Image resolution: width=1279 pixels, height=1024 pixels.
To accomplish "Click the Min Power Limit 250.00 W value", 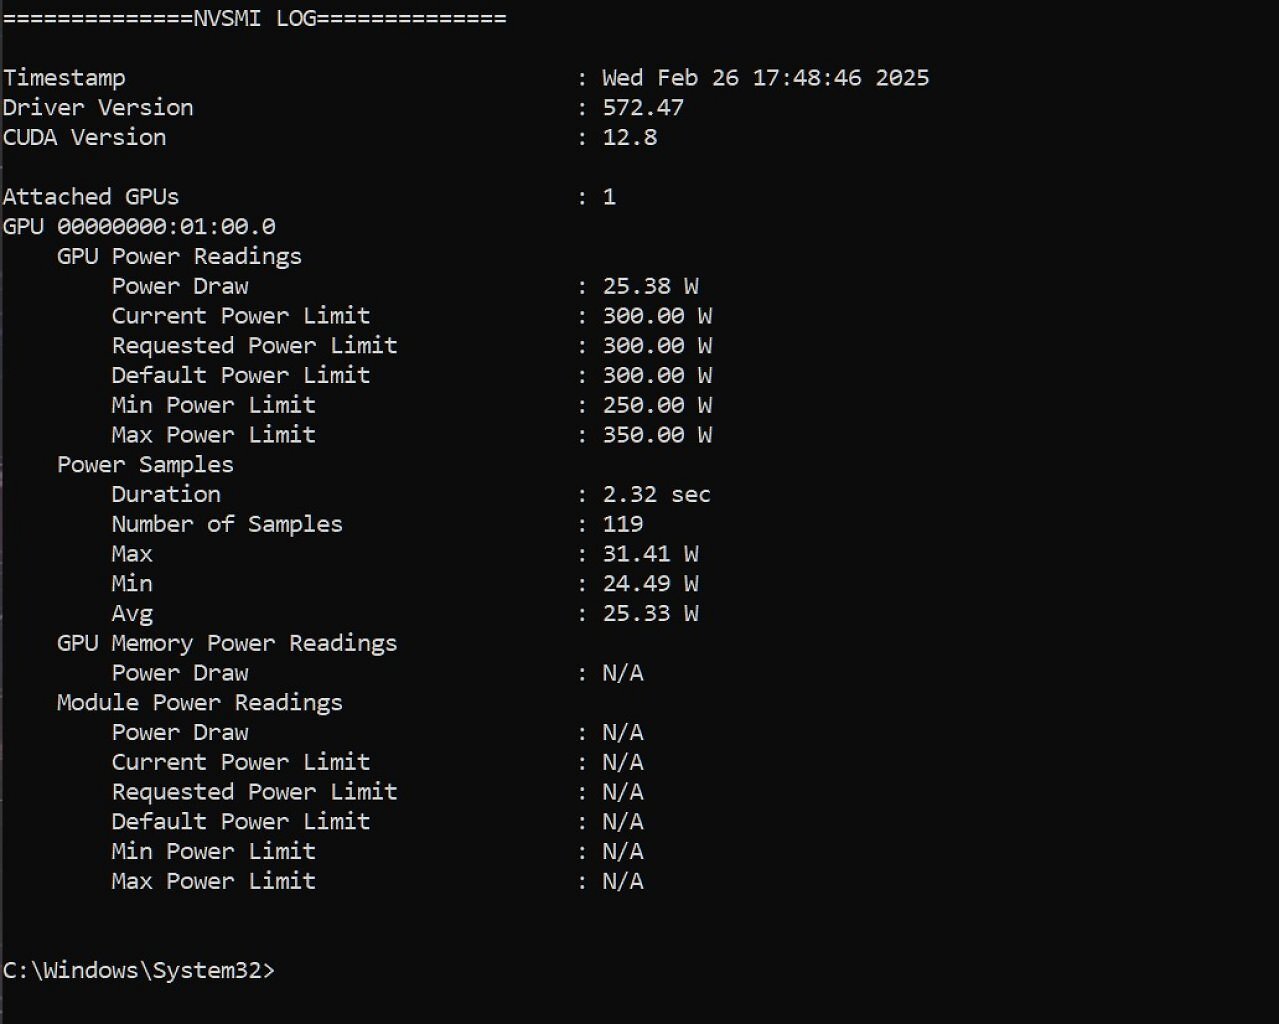I will 657,405.
